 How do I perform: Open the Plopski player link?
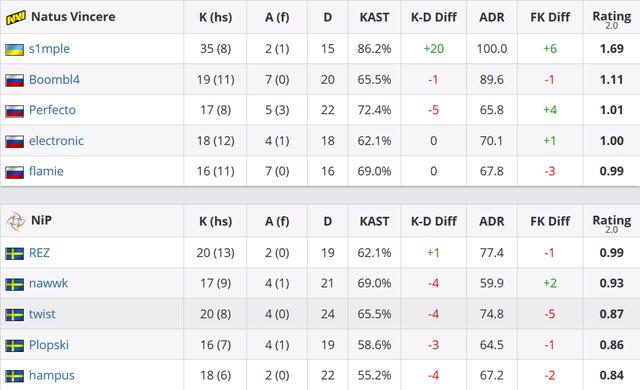pos(49,345)
